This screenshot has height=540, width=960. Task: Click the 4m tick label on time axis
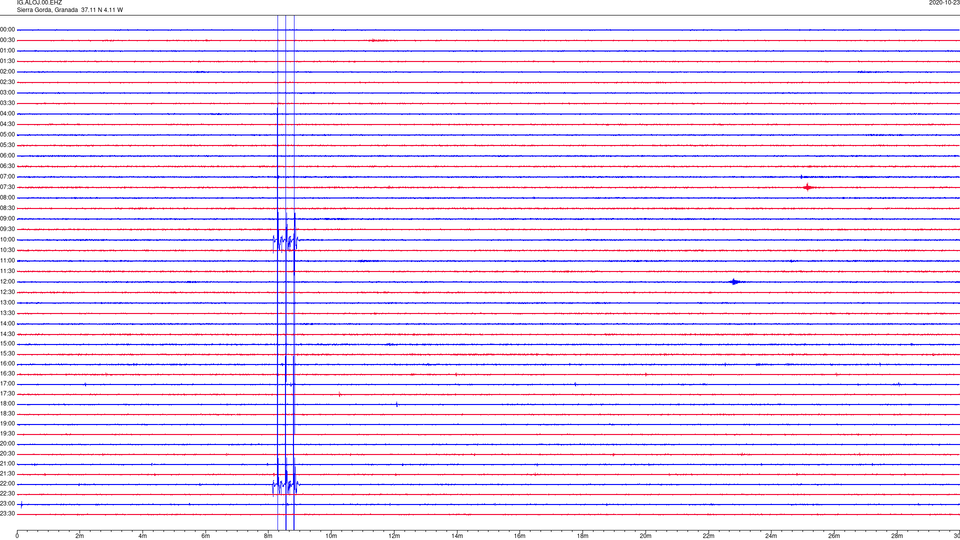coord(143,536)
